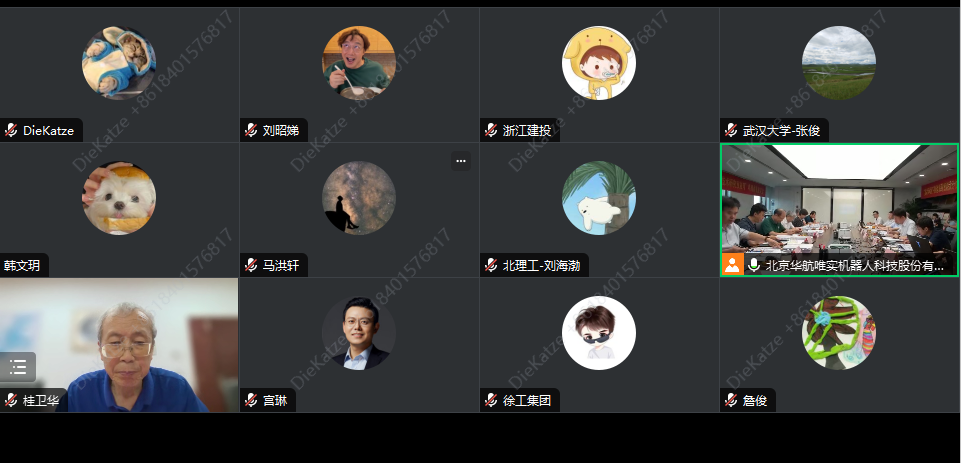Click 刘昭娣's avatar photo
The width and height of the screenshot is (961, 463).
pyautogui.click(x=359, y=63)
